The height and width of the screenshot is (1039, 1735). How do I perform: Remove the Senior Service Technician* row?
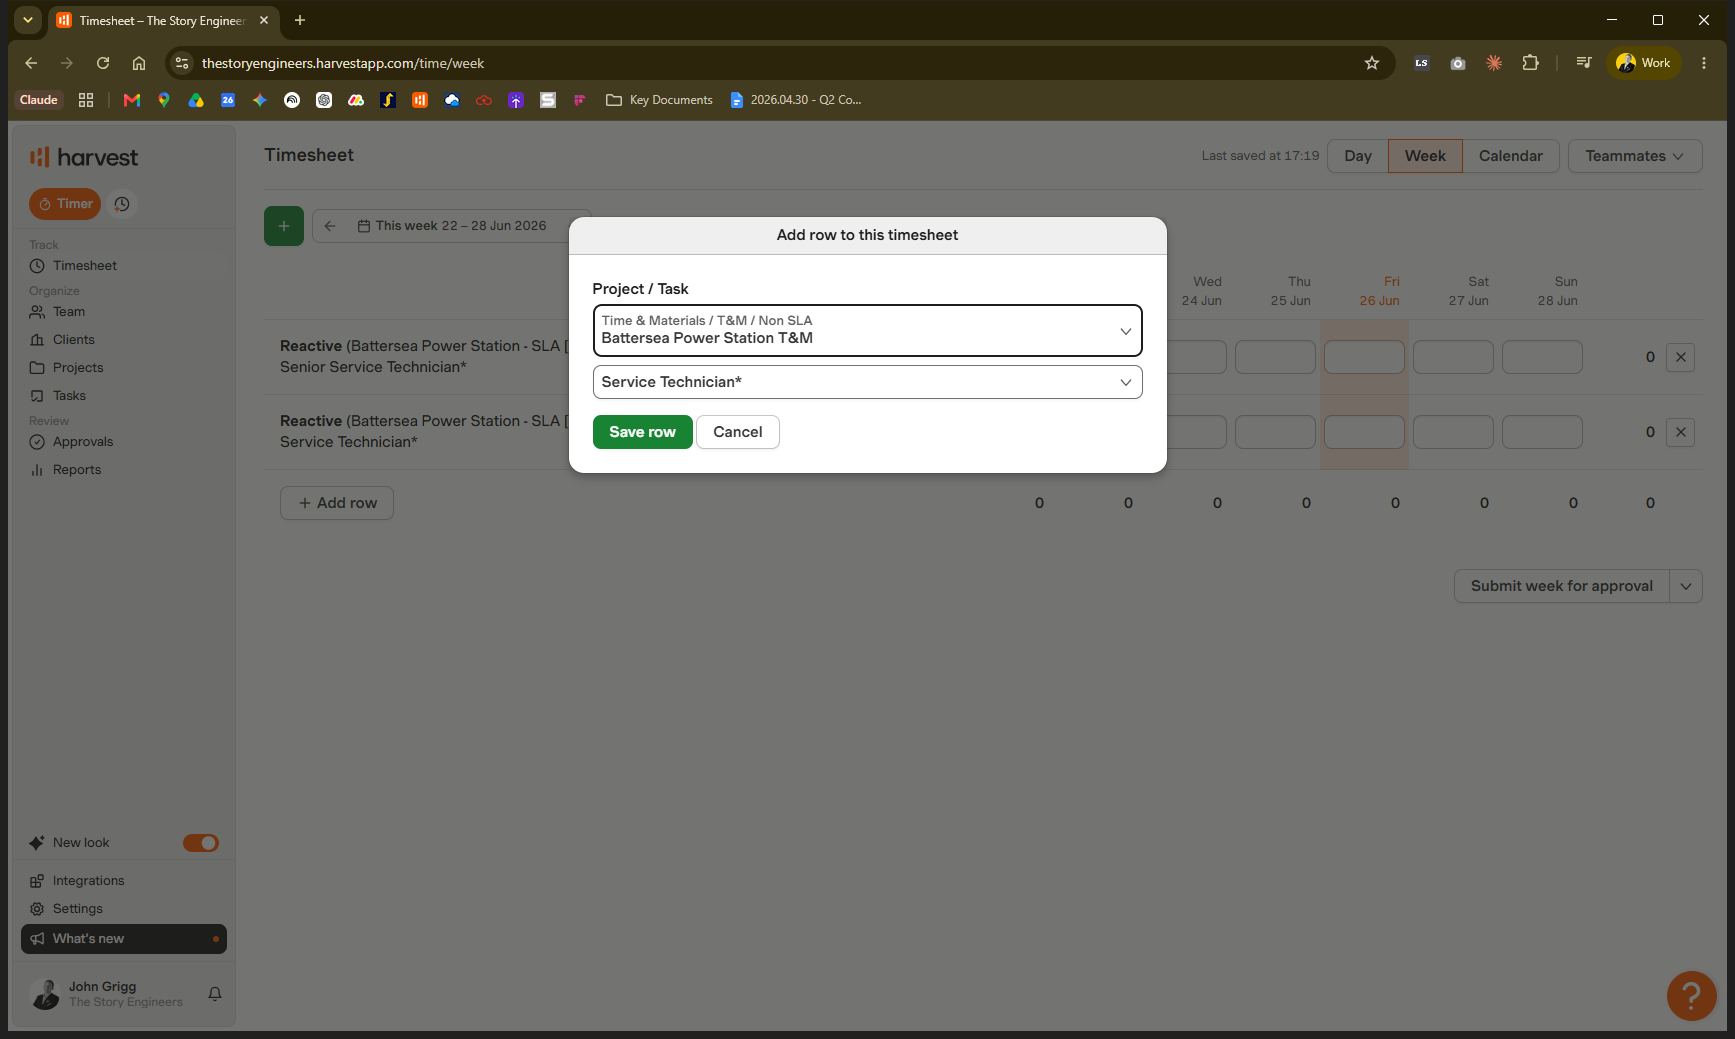click(x=1681, y=357)
